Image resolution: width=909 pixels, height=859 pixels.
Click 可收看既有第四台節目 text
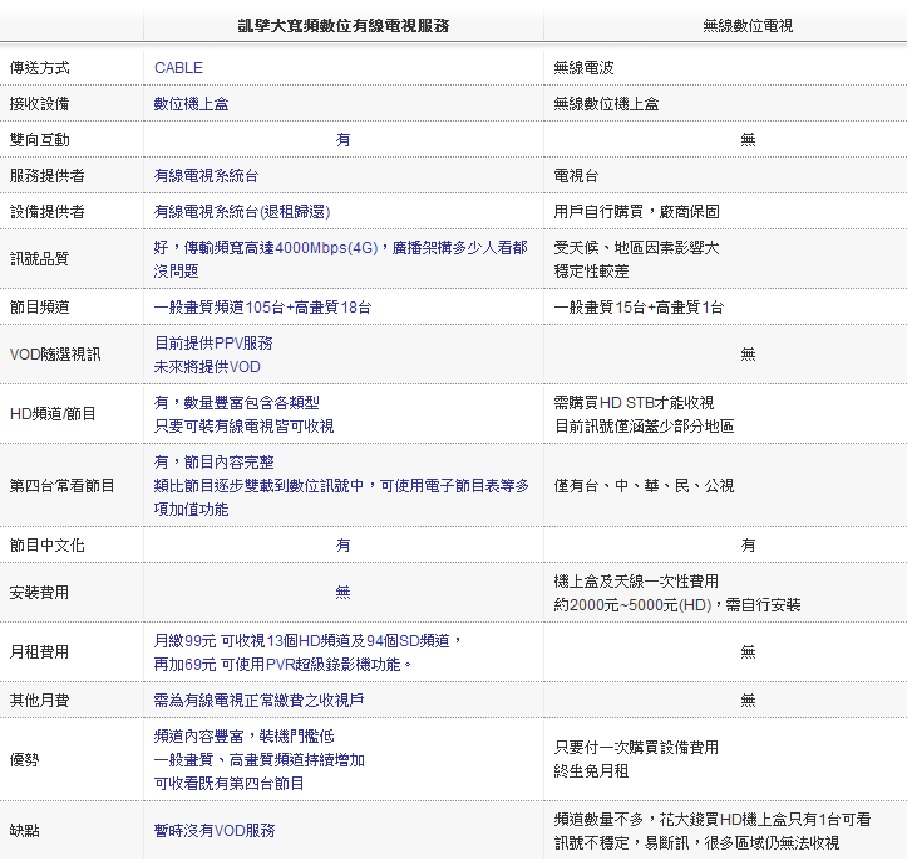(228, 784)
